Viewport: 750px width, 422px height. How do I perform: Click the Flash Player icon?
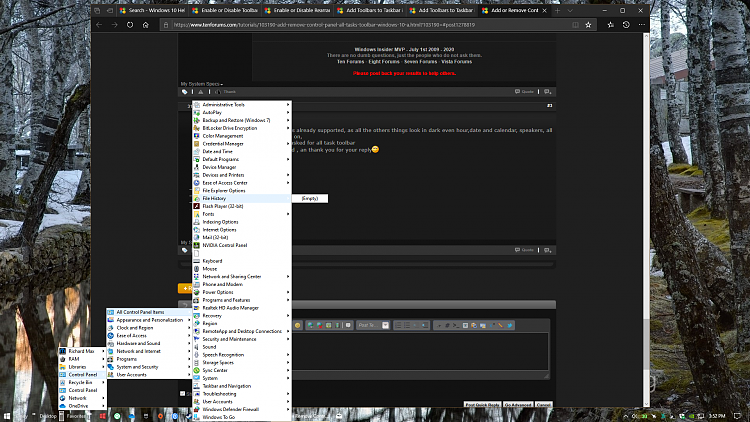click(x=197, y=206)
